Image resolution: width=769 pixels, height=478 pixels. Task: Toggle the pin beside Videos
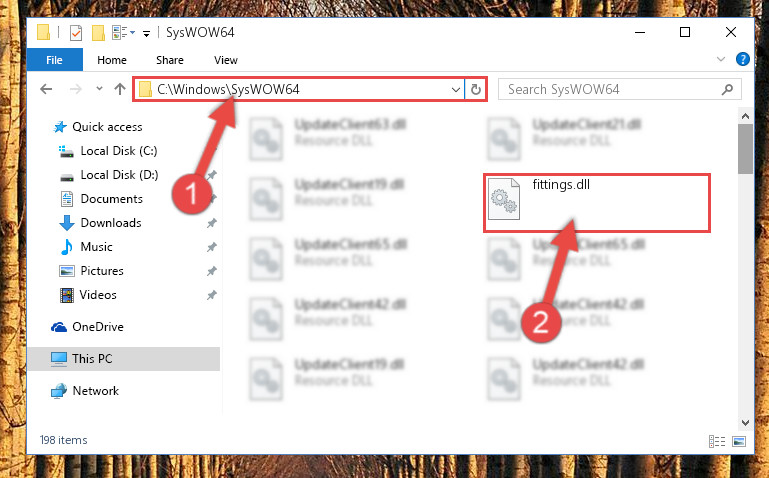coord(211,295)
